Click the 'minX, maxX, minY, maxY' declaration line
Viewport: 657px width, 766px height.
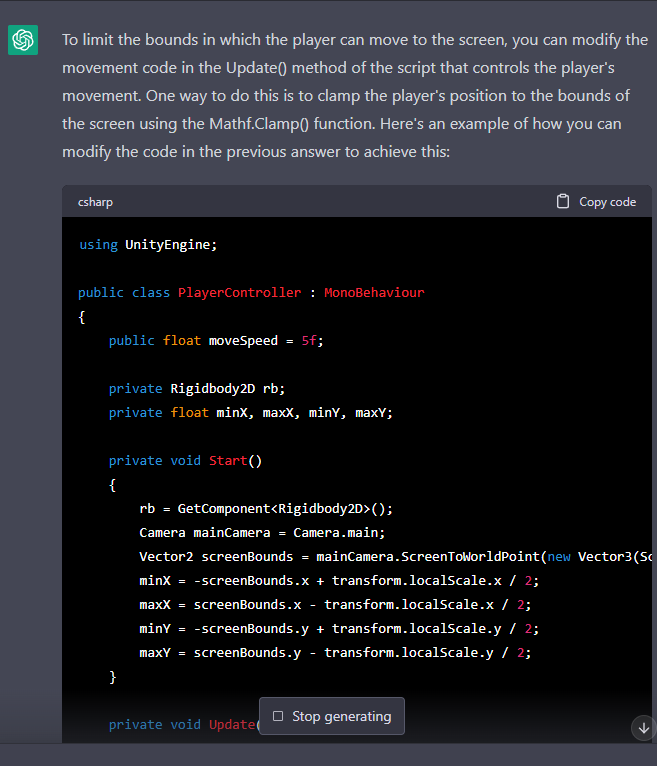point(251,412)
